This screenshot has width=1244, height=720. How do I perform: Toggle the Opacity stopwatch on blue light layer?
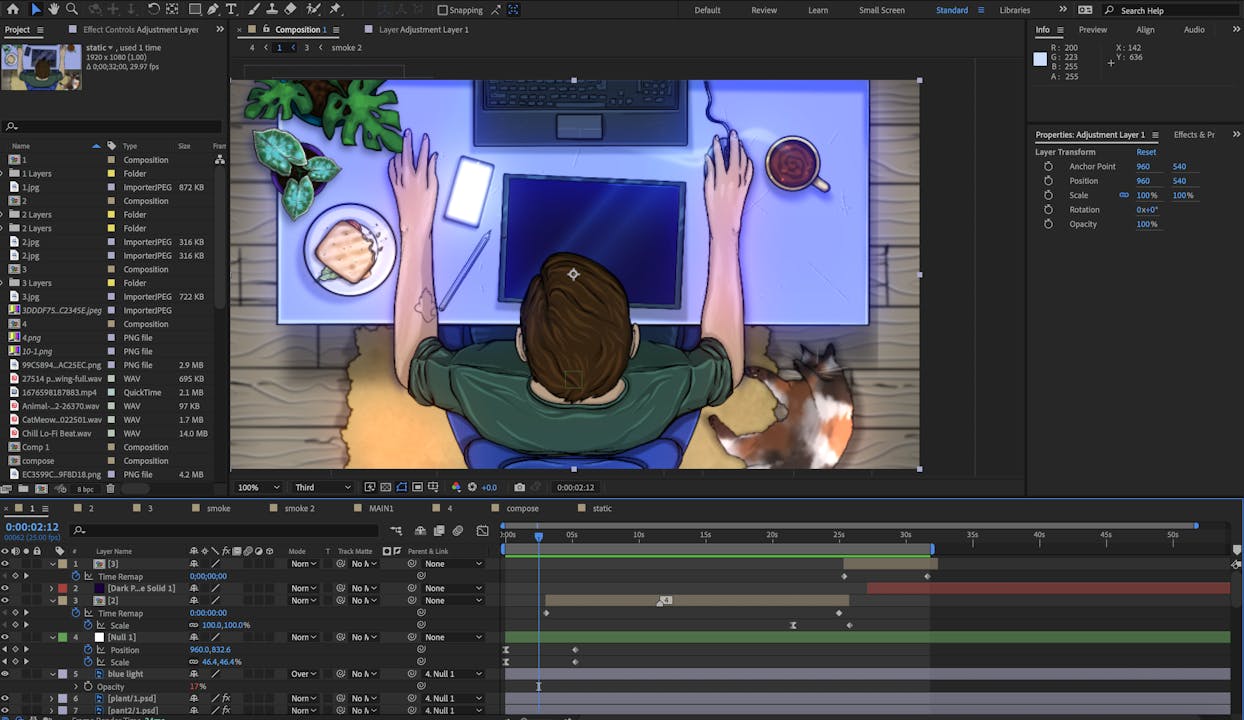pos(88,687)
